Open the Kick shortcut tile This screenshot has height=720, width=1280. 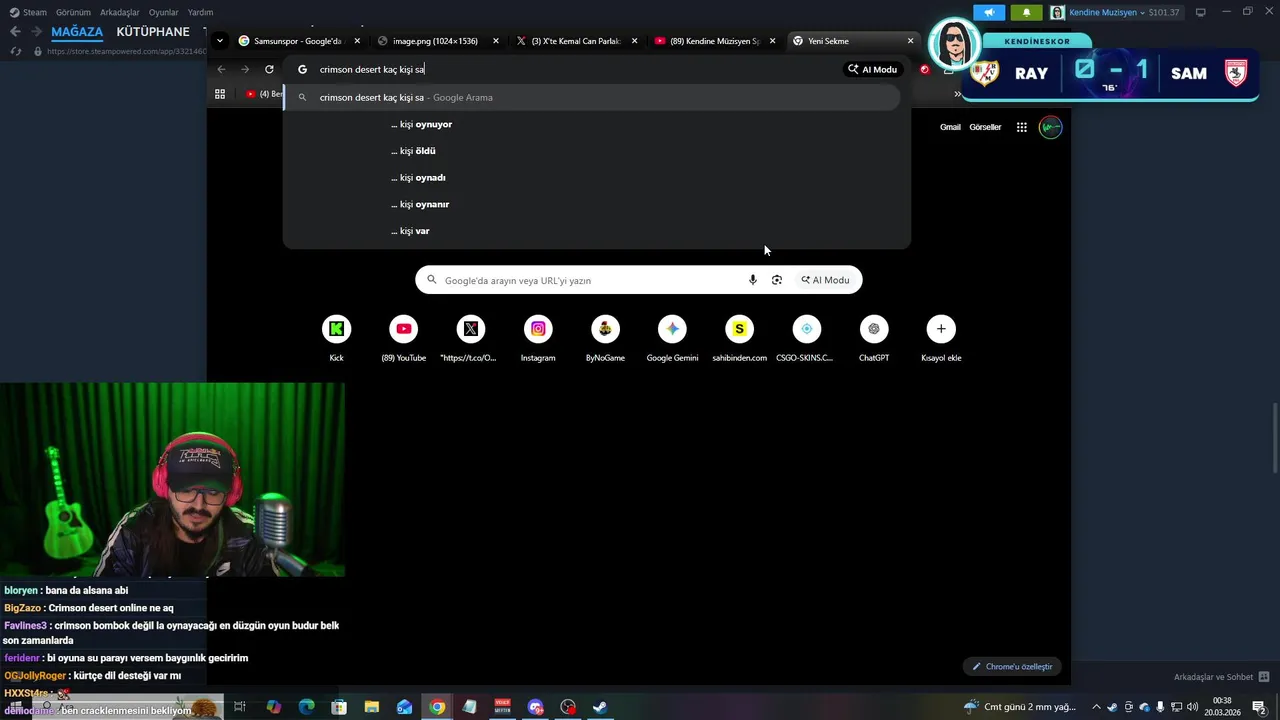pos(336,338)
